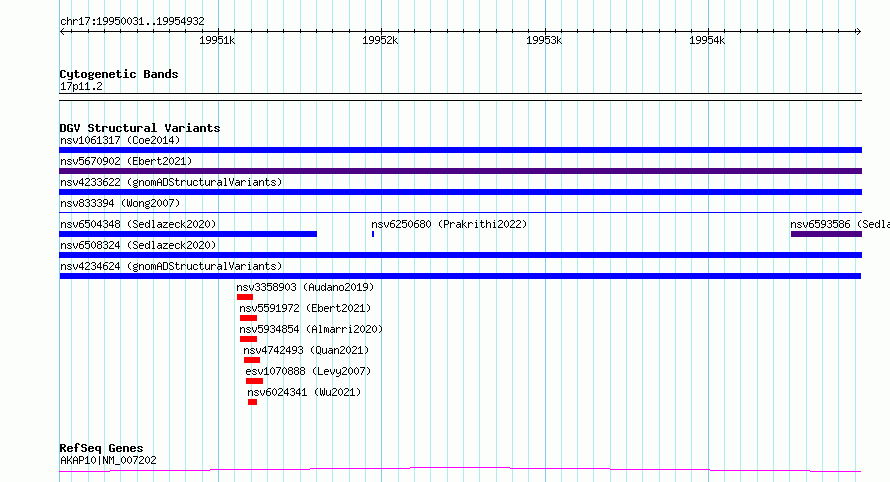The image size is (890, 482).
Task: Select the purple nsv5670902 variant bar
Action: [460, 171]
